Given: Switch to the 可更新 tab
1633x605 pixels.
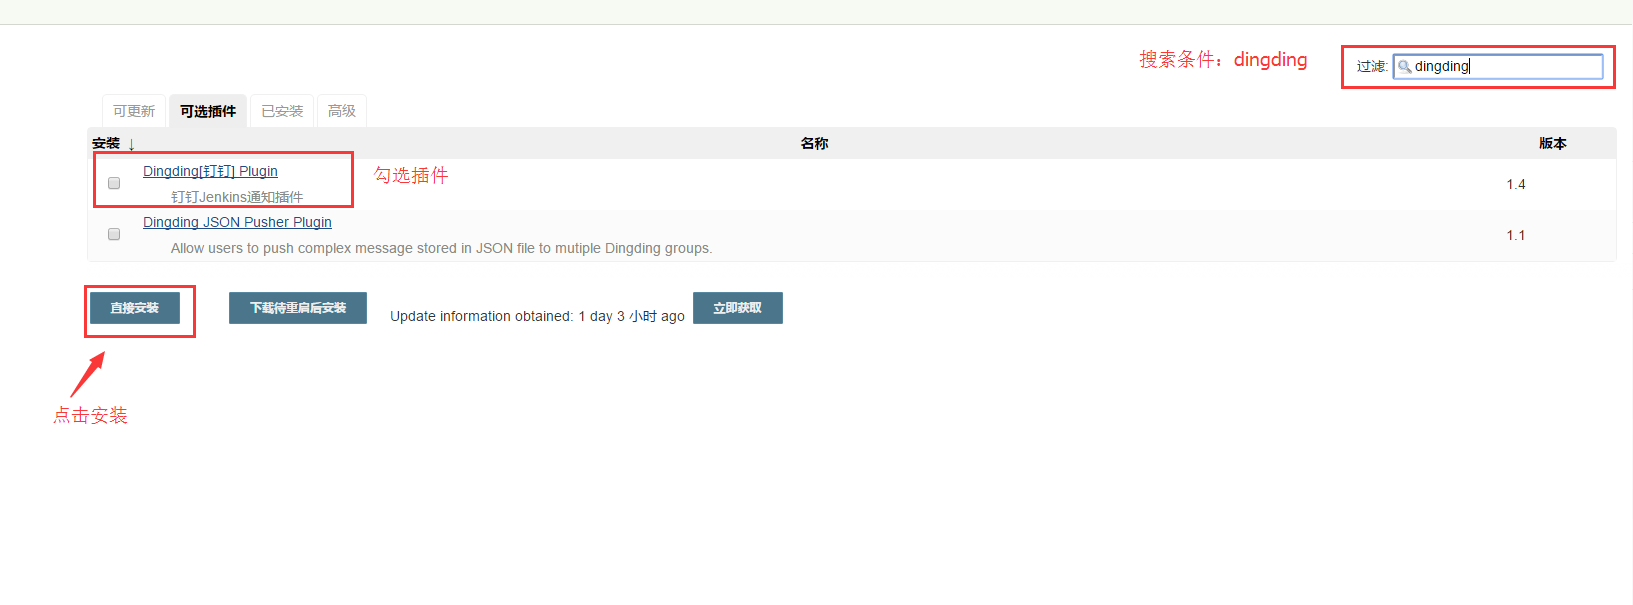Looking at the screenshot, I should 134,111.
